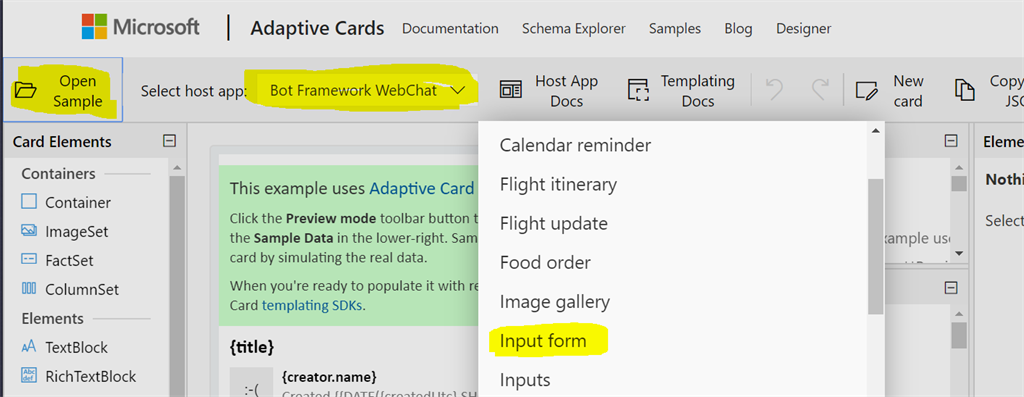Open the Templating Docs icon

(x=637, y=91)
